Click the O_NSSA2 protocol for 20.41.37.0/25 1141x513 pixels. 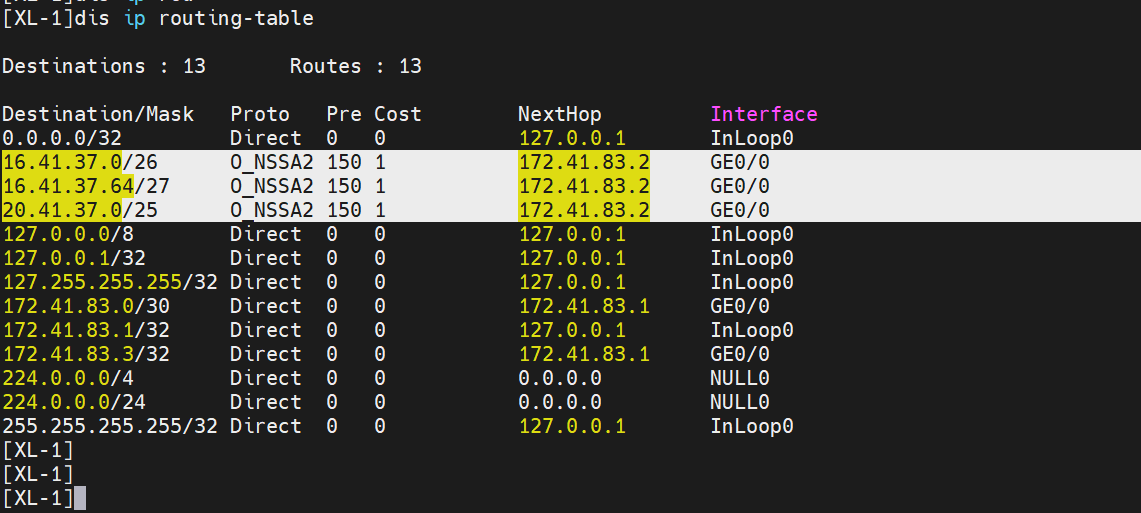(x=271, y=210)
